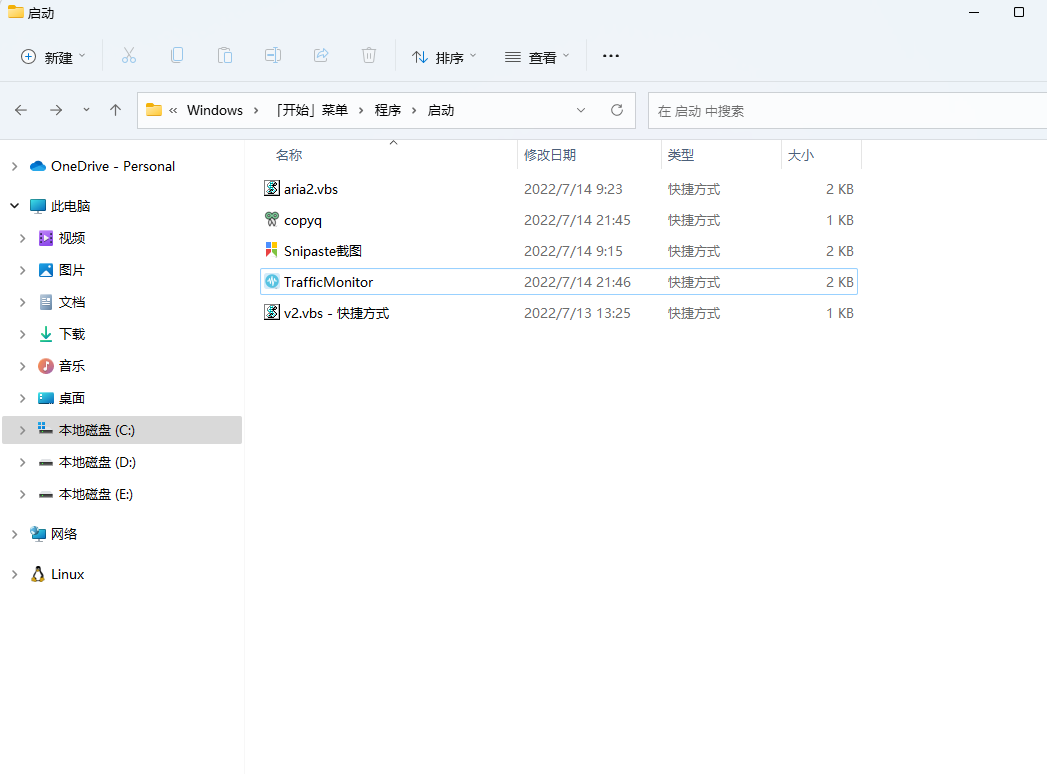Image resolution: width=1047 pixels, height=774 pixels.
Task: Go forward with the right arrow
Action: click(x=56, y=110)
